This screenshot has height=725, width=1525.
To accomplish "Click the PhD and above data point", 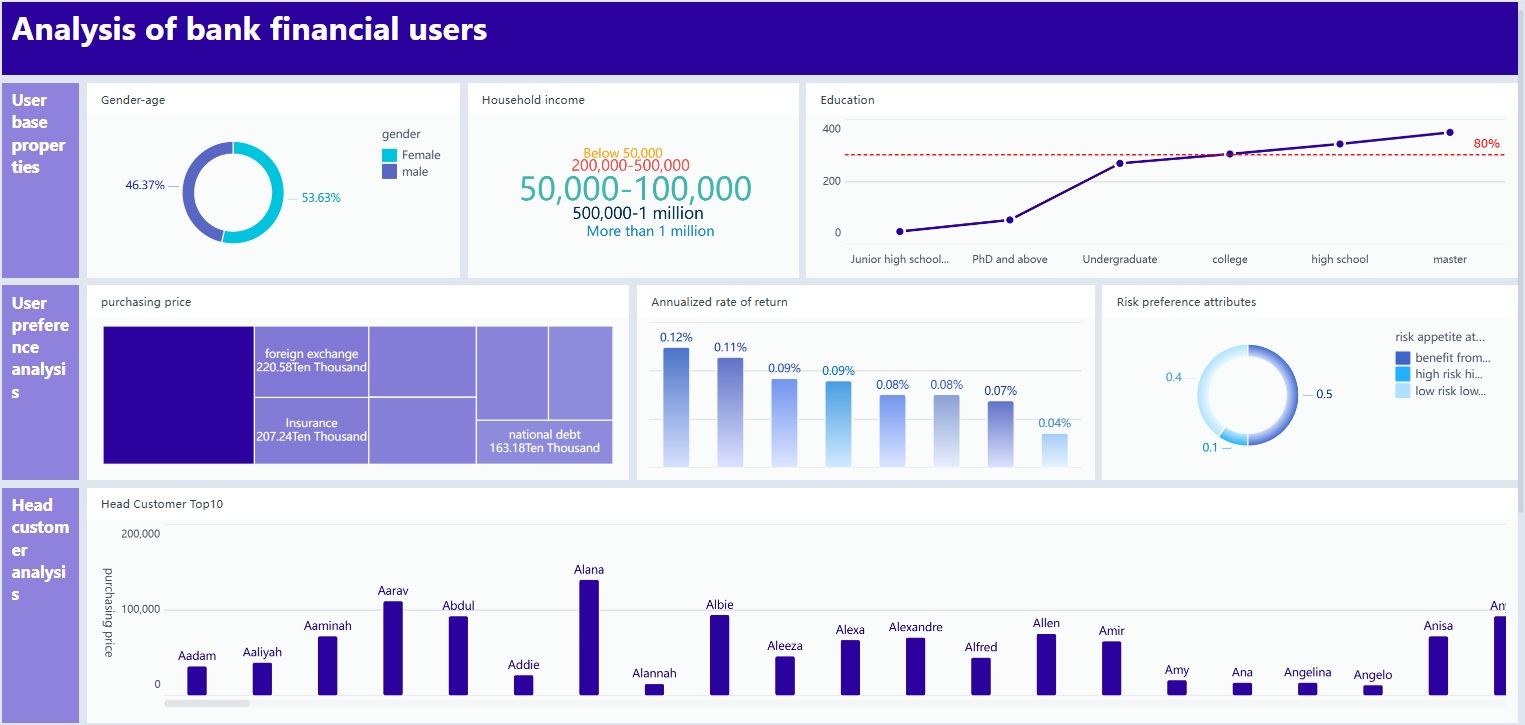I will click(x=1010, y=220).
